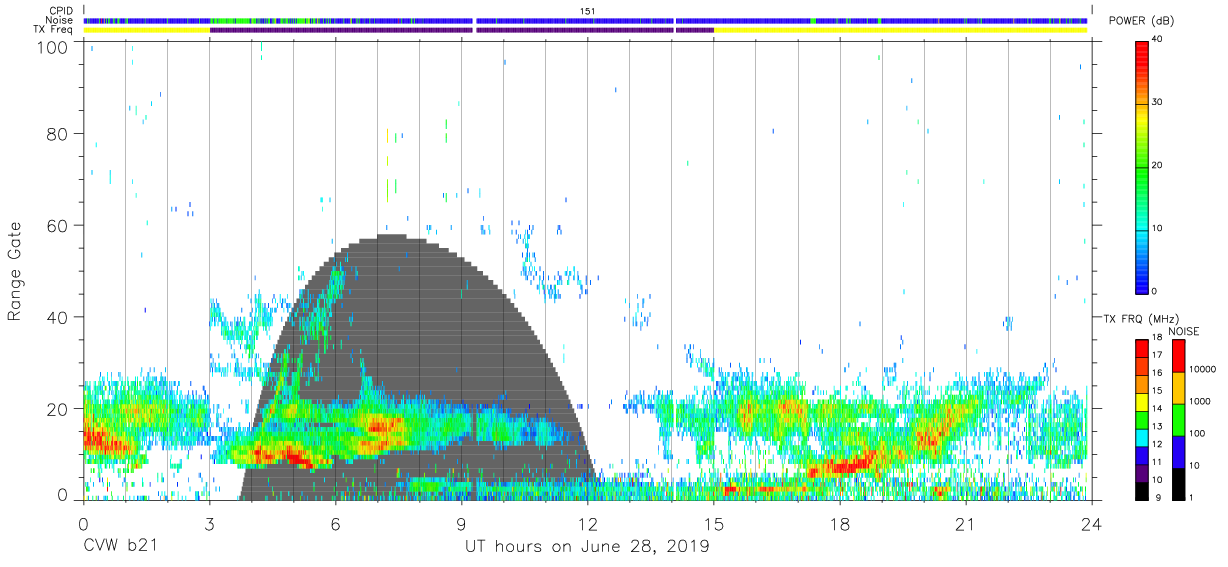Click the 11 label in TX FRQ legend
Viewport: 1228px width, 567px height.
[x=1157, y=462]
